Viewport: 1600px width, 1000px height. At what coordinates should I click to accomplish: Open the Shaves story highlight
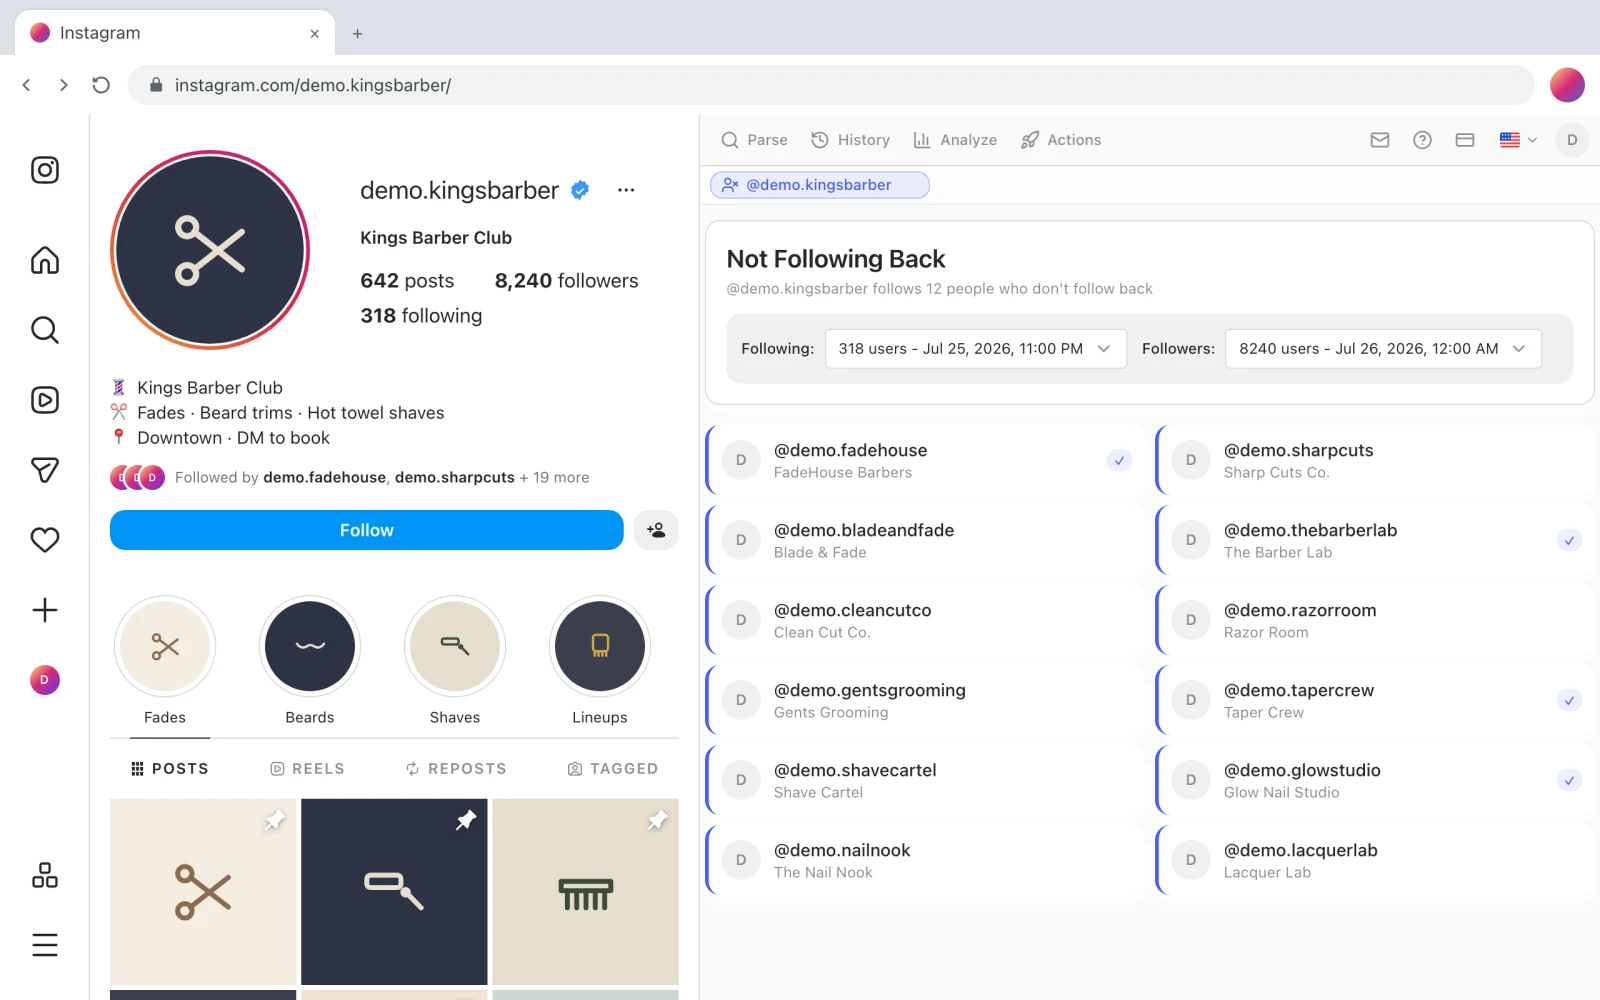tap(455, 661)
